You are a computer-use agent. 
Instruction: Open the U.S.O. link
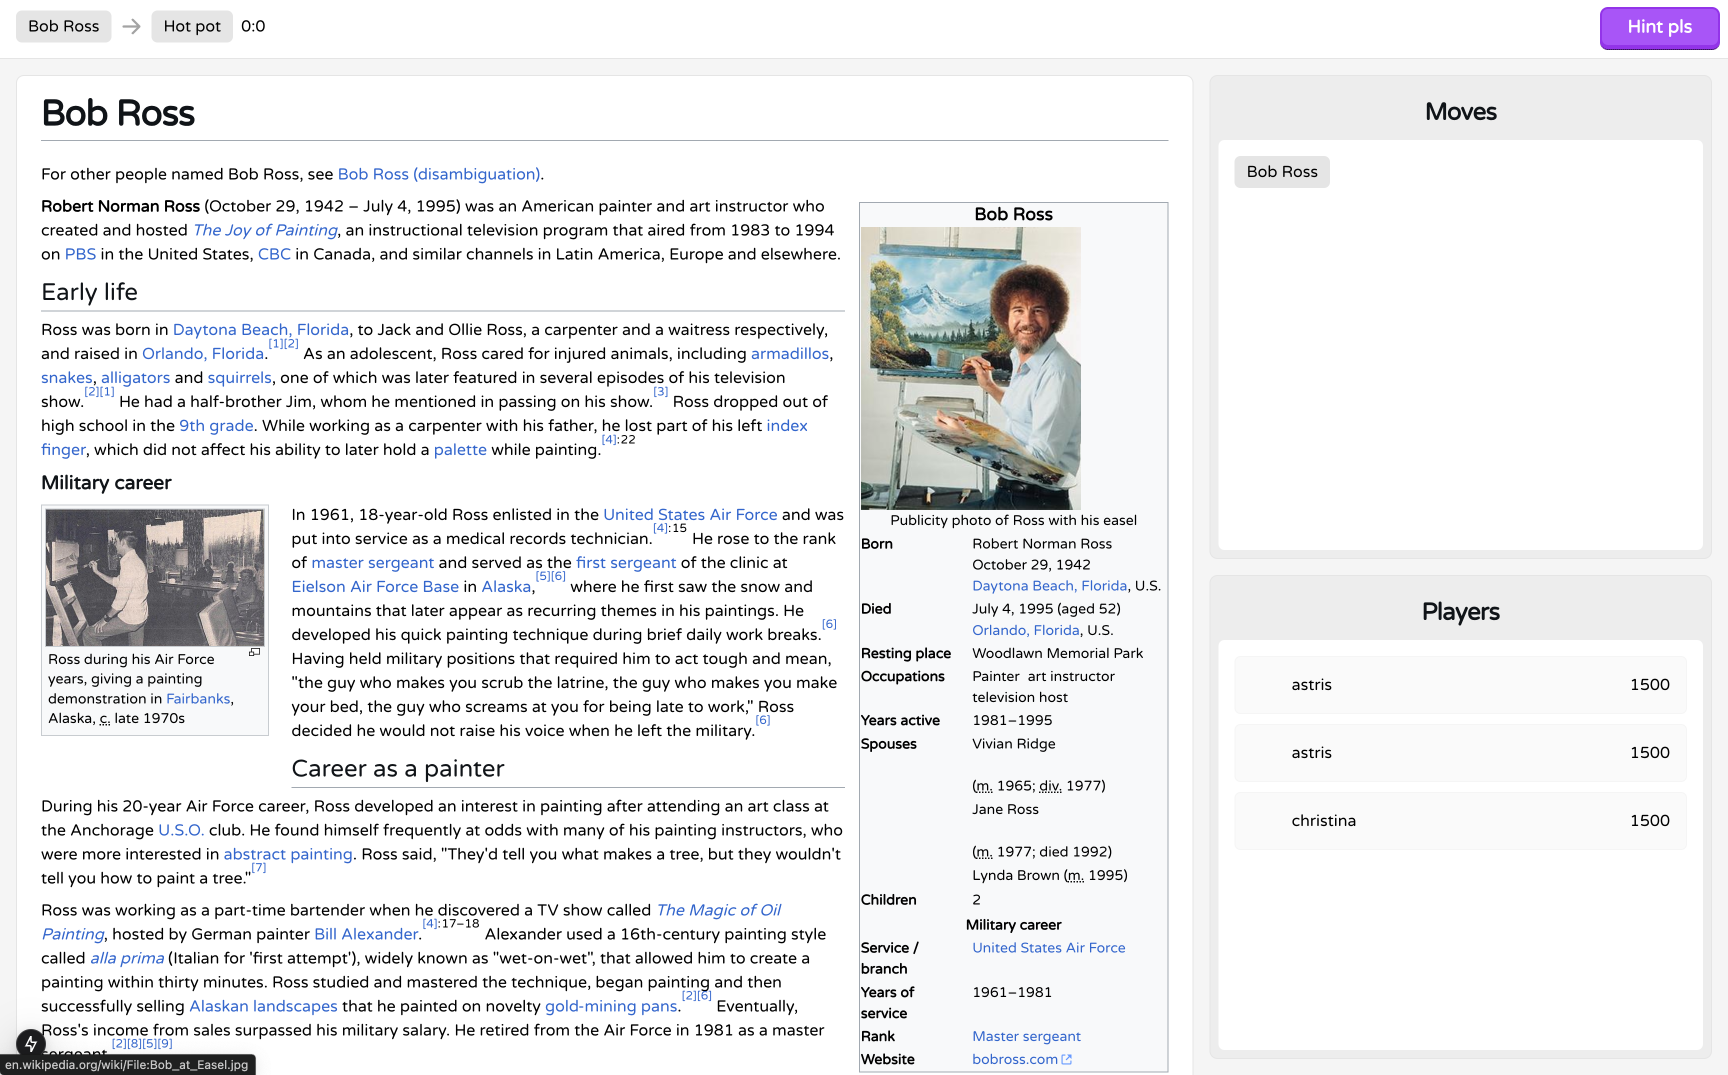click(x=181, y=831)
